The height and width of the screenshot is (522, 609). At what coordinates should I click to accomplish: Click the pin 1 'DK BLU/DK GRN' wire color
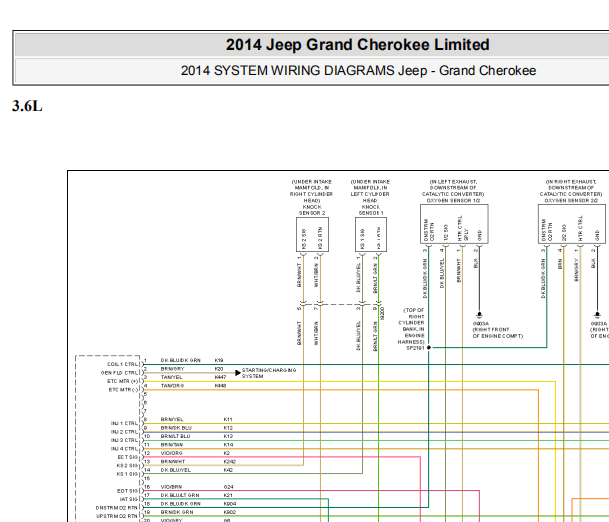click(181, 360)
